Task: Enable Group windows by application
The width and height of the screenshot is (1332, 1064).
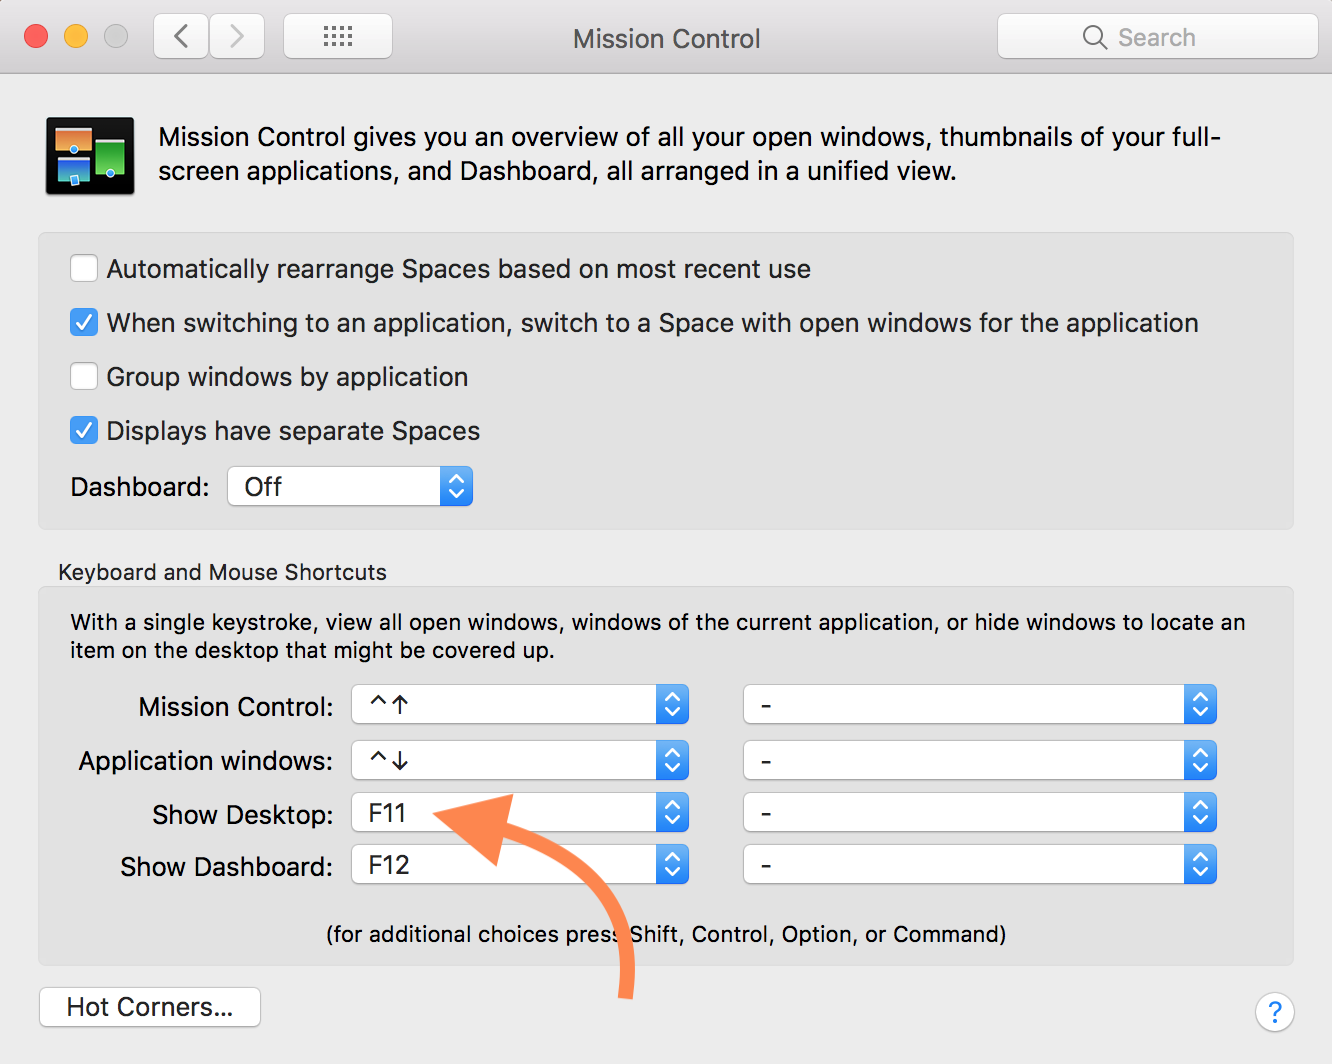Action: point(84,376)
